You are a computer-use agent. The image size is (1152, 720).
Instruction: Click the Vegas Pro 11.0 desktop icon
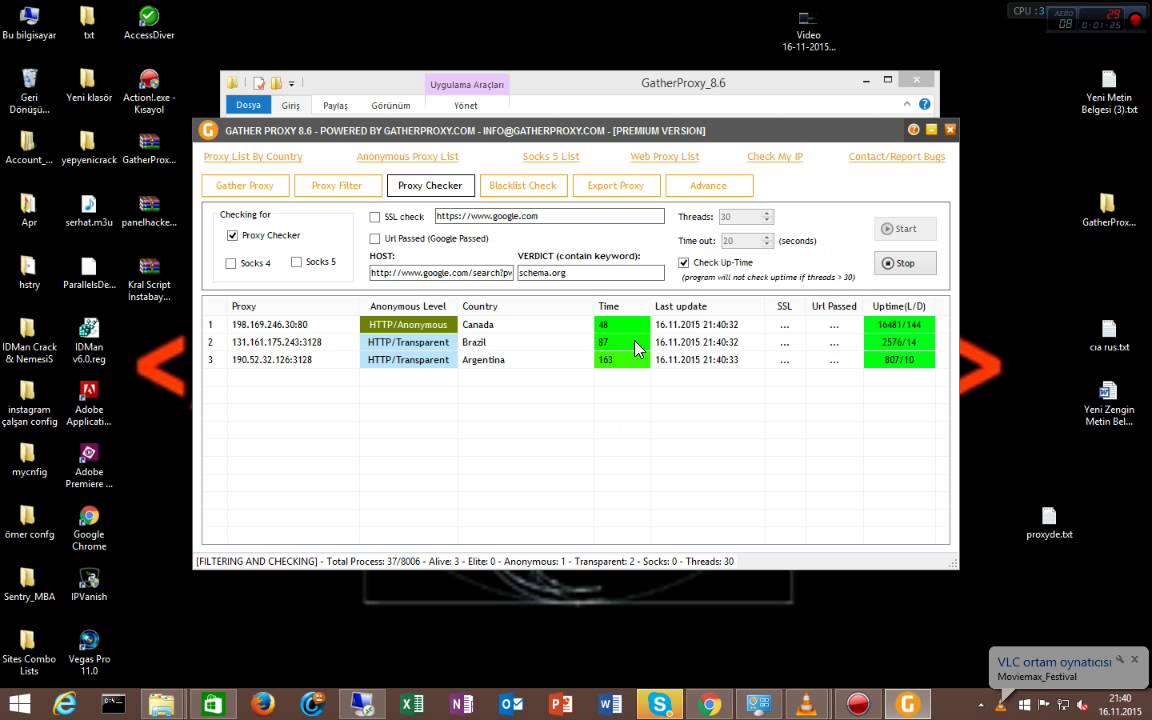click(x=89, y=652)
